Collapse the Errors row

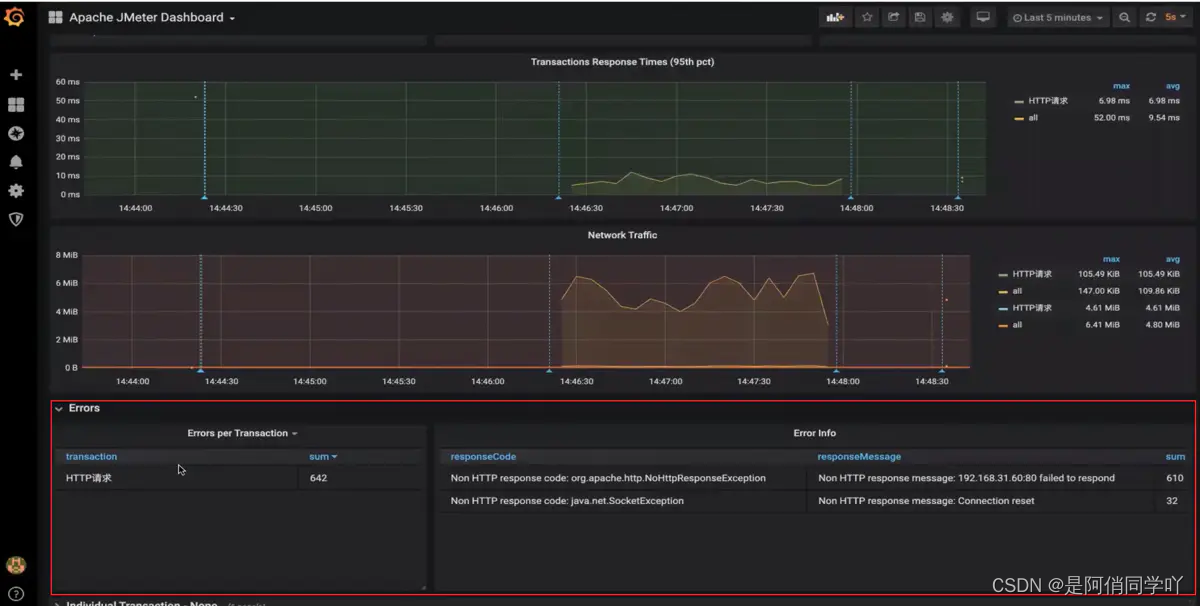coord(78,408)
